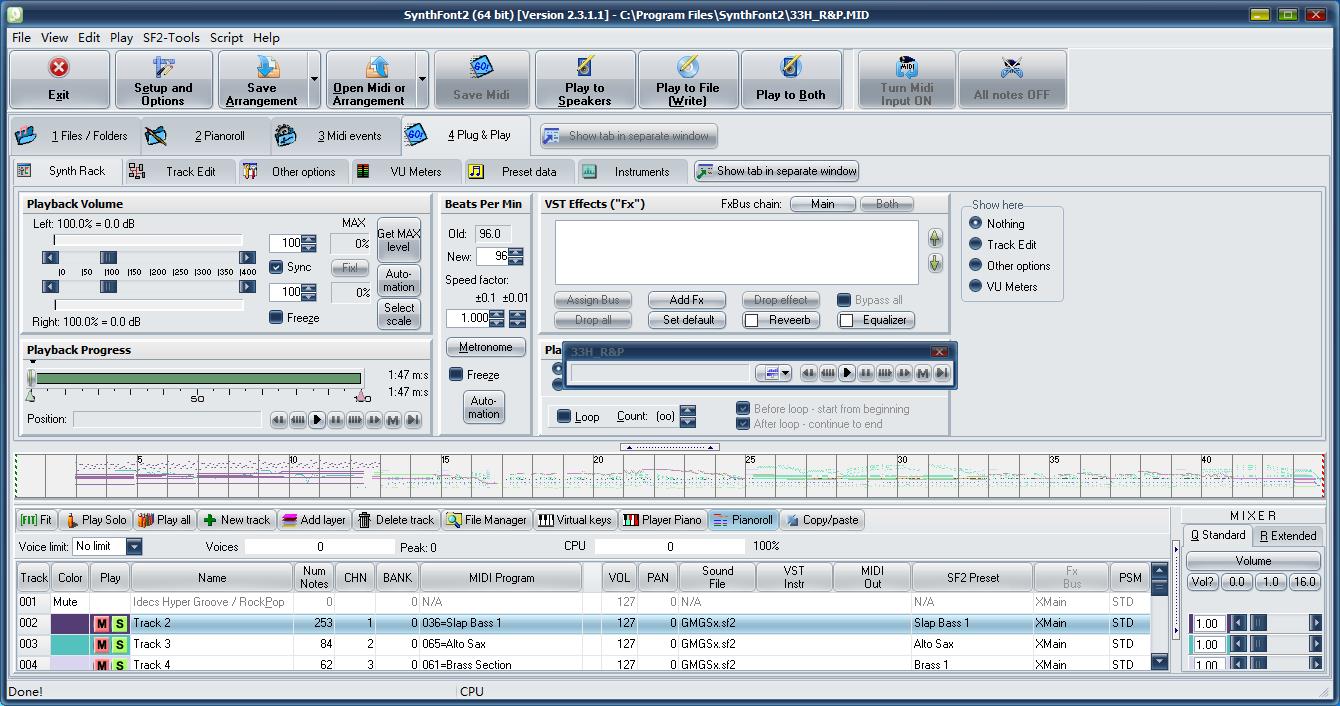Select the Nothing radio option
The width and height of the screenshot is (1340, 706).
(975, 223)
